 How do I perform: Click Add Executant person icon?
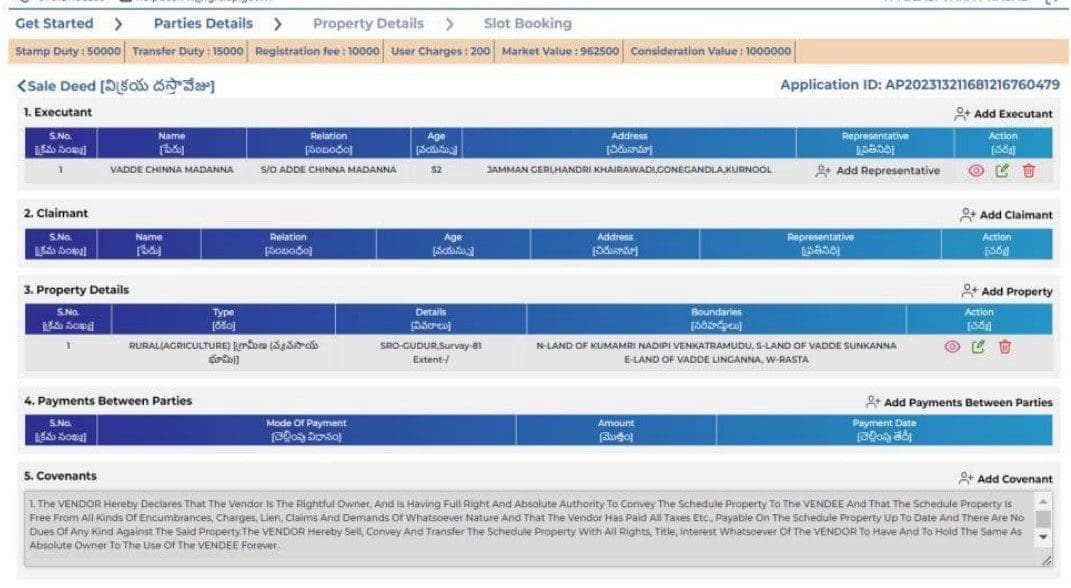tap(962, 114)
